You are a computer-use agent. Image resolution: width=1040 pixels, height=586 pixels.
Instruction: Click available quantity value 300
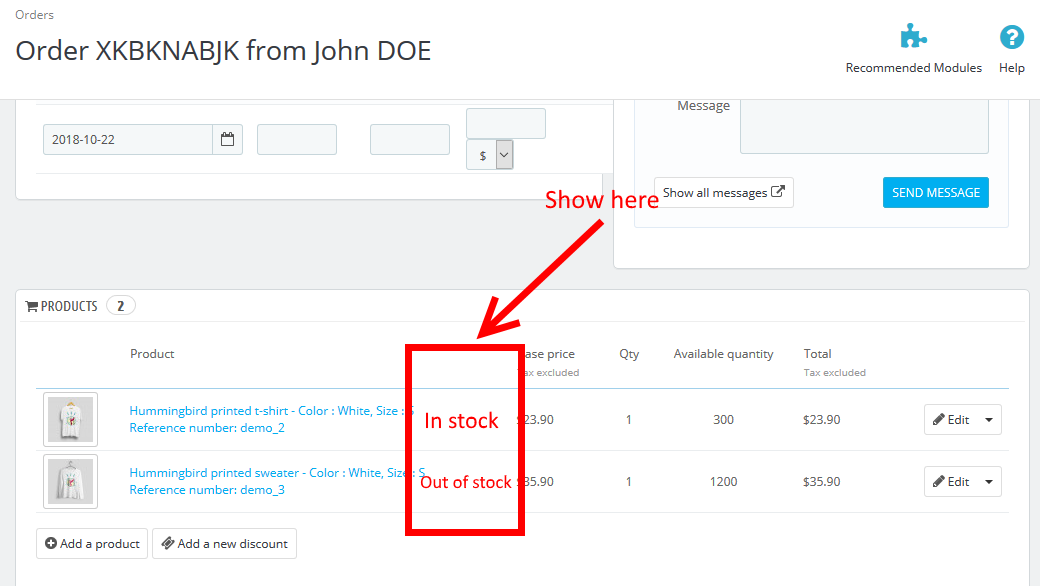tap(723, 420)
